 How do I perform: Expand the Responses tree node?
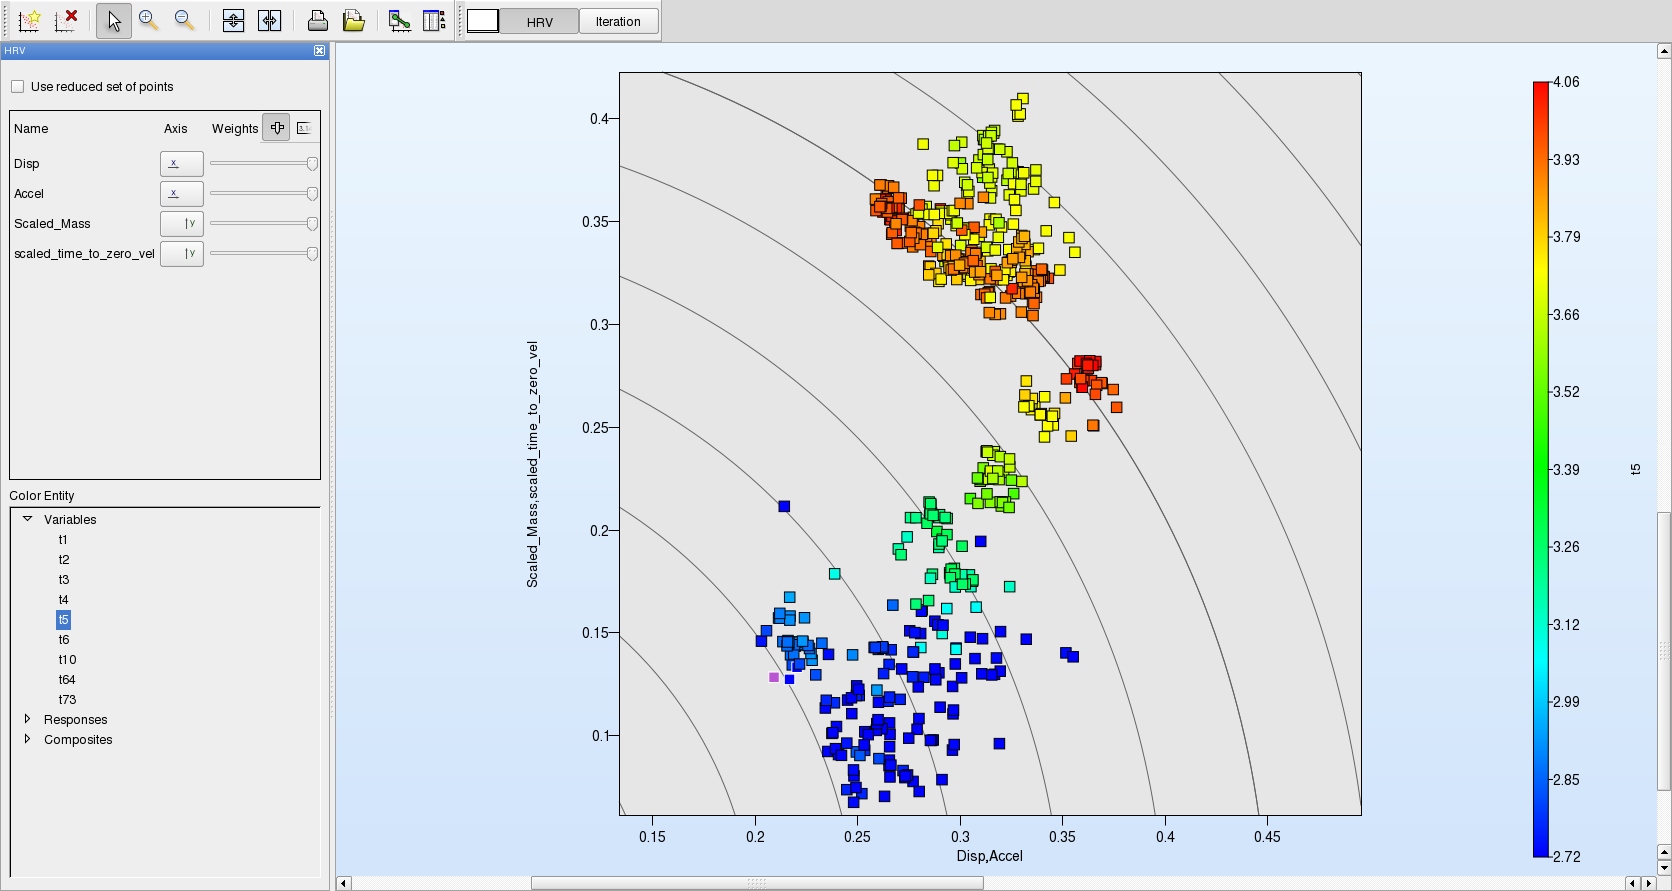(x=27, y=719)
